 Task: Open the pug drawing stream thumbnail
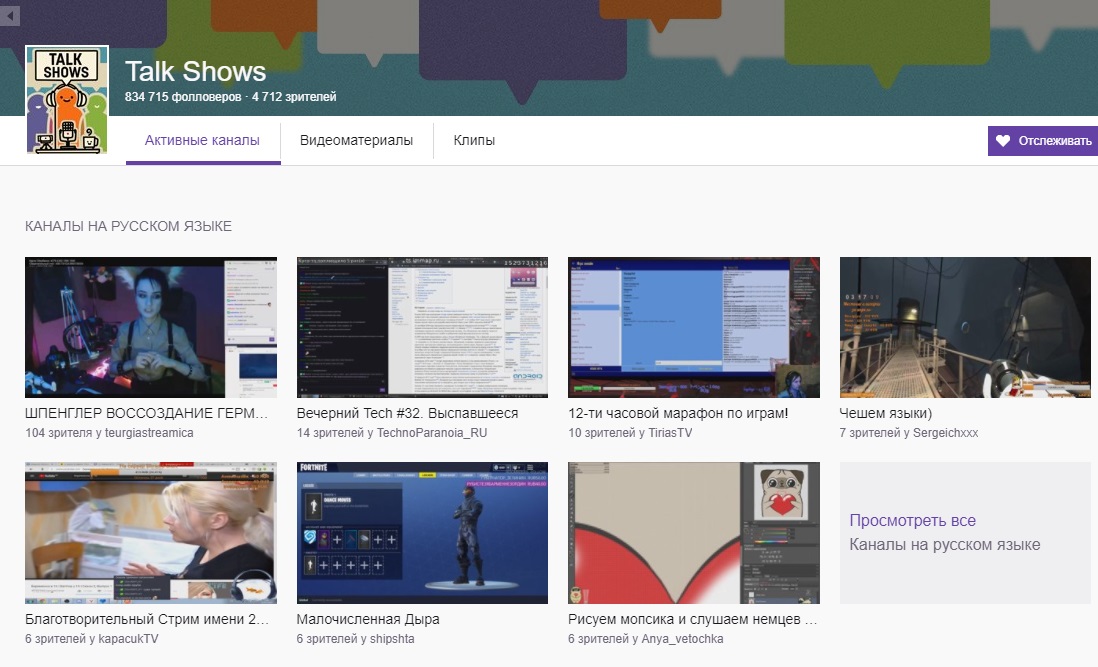click(694, 532)
